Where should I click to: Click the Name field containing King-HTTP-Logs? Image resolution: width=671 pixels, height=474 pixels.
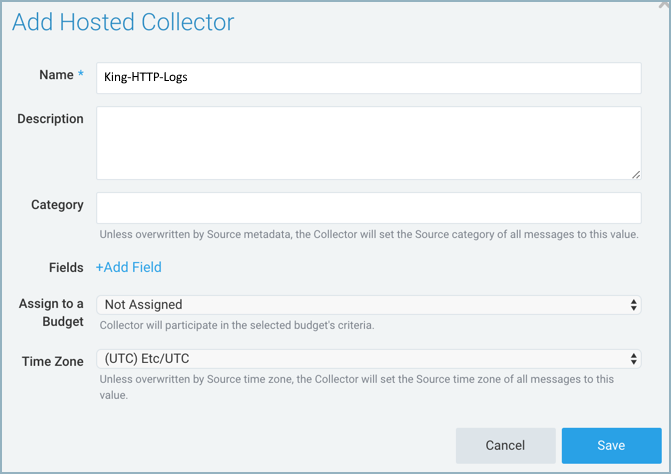coord(368,78)
